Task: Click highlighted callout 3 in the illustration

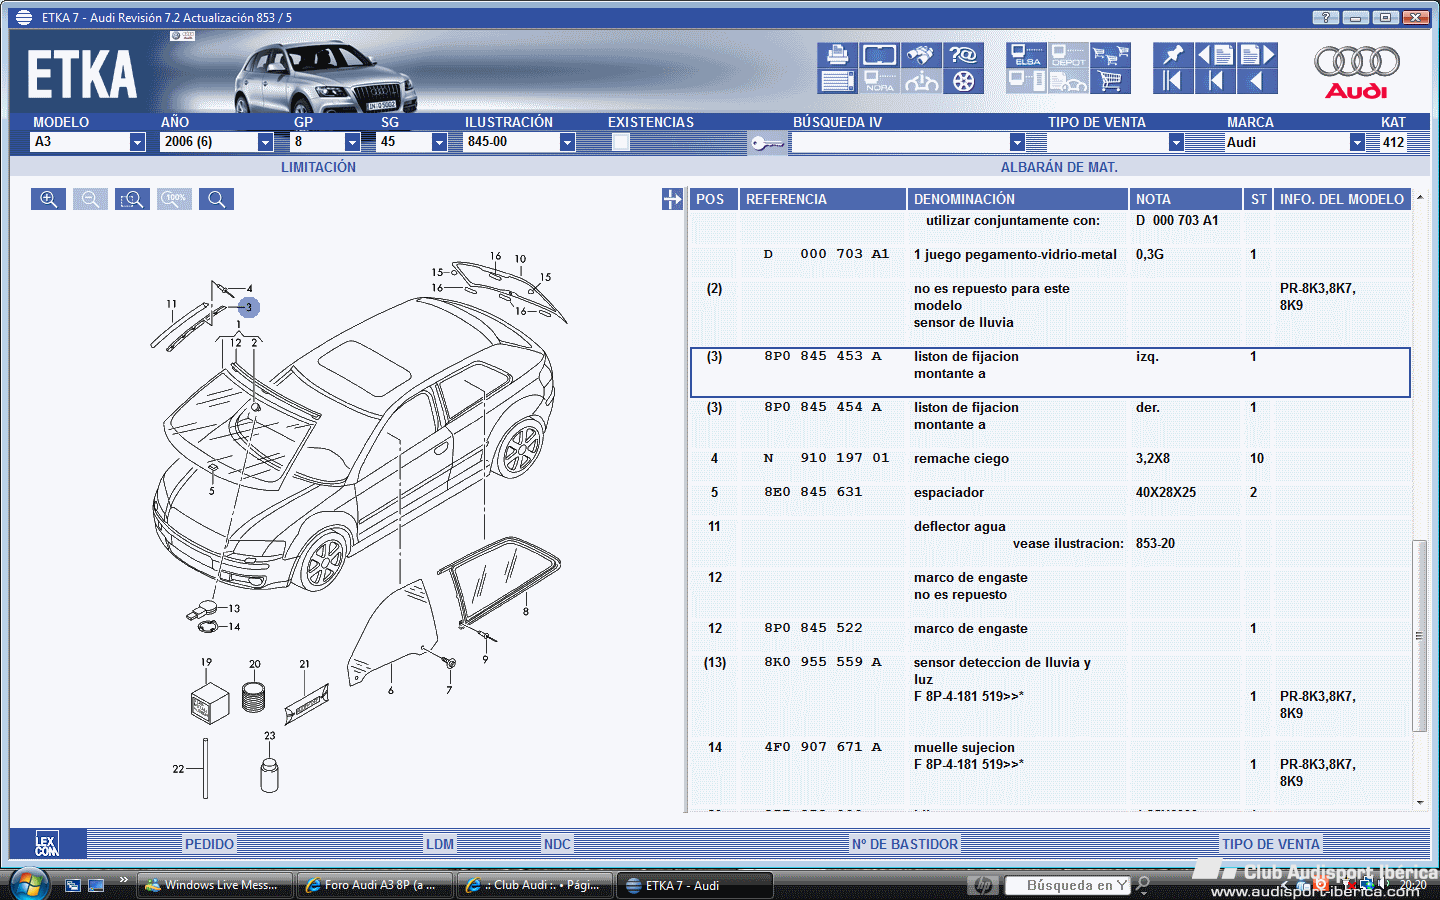Action: point(249,307)
